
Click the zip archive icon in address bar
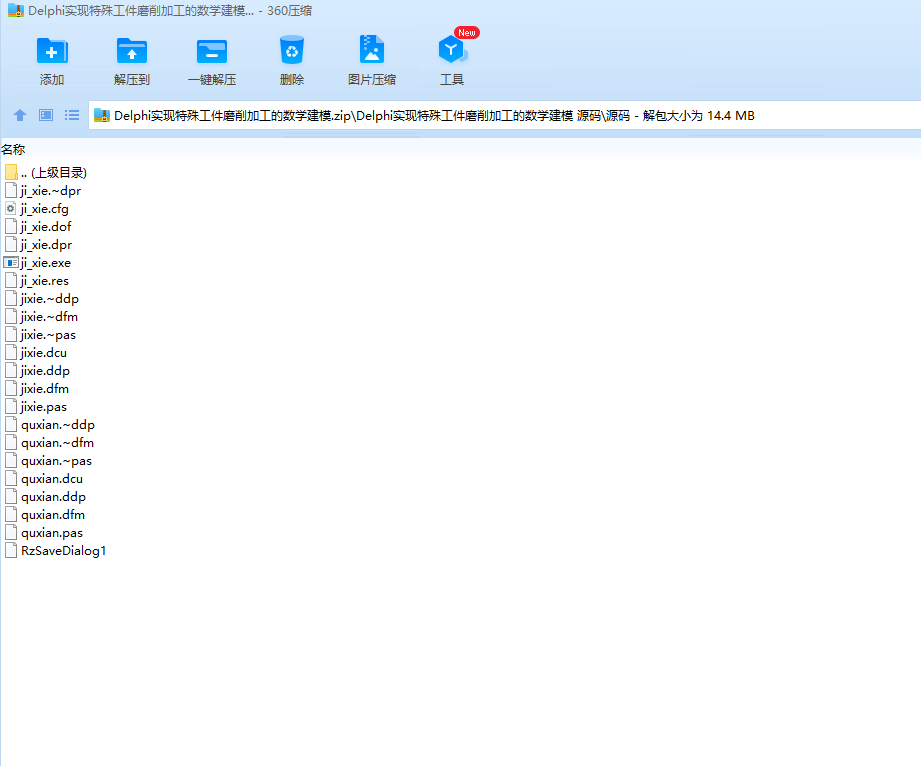[x=102, y=115]
